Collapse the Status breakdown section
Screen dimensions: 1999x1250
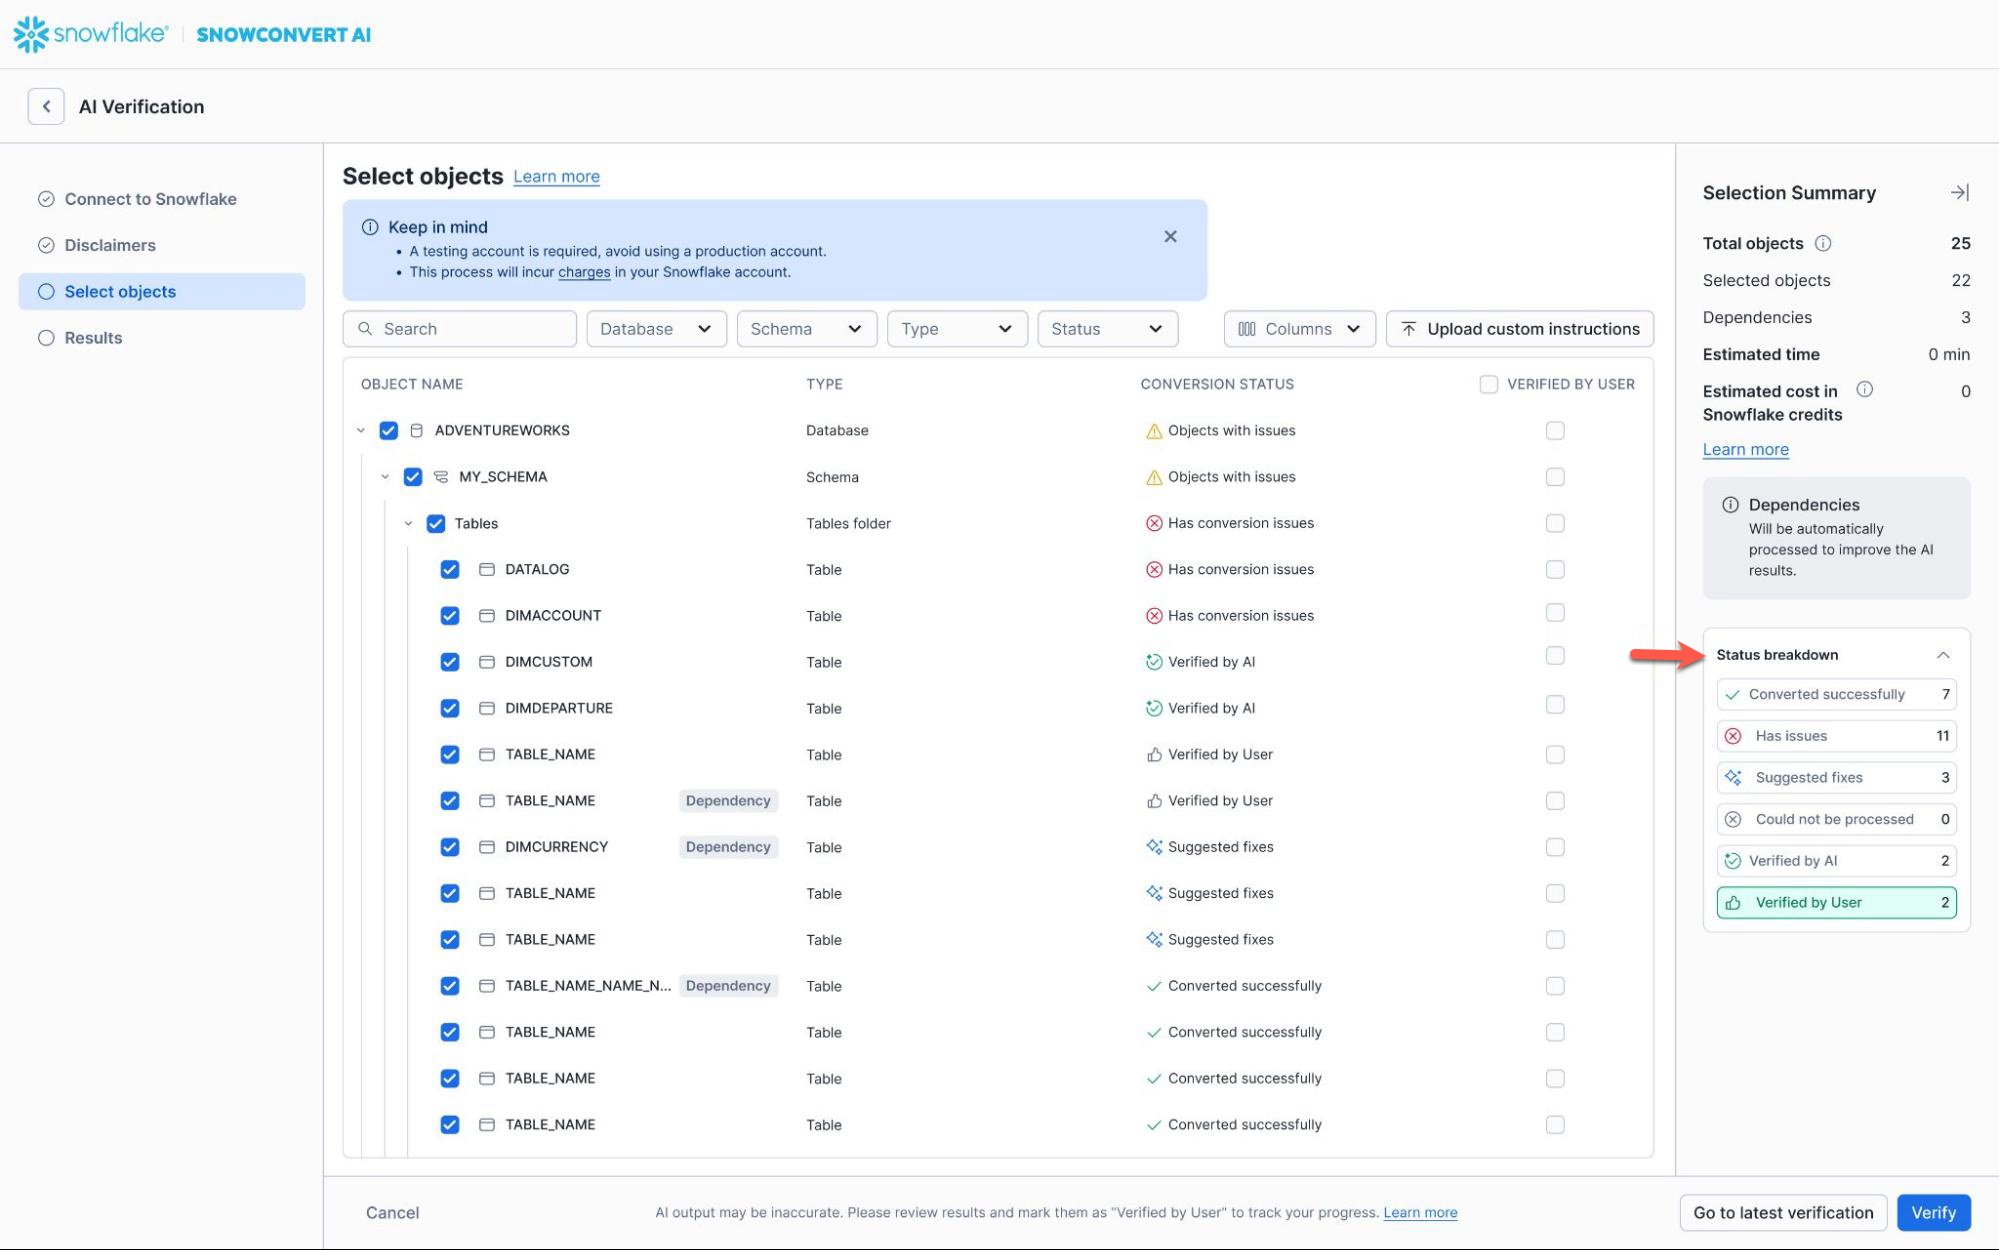tap(1942, 655)
